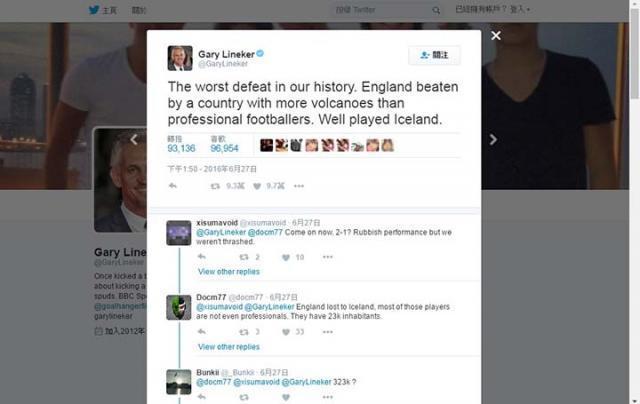
Task: Click the Twitter search input field
Action: click(x=382, y=10)
